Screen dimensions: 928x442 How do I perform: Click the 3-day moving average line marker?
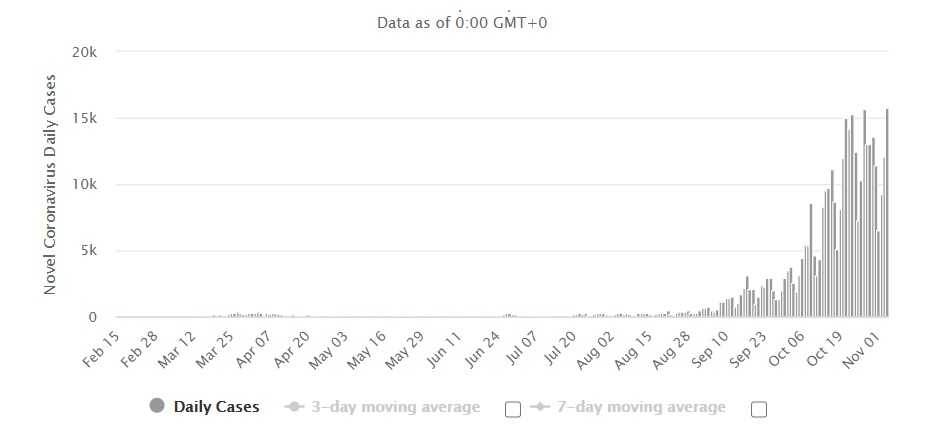295,407
